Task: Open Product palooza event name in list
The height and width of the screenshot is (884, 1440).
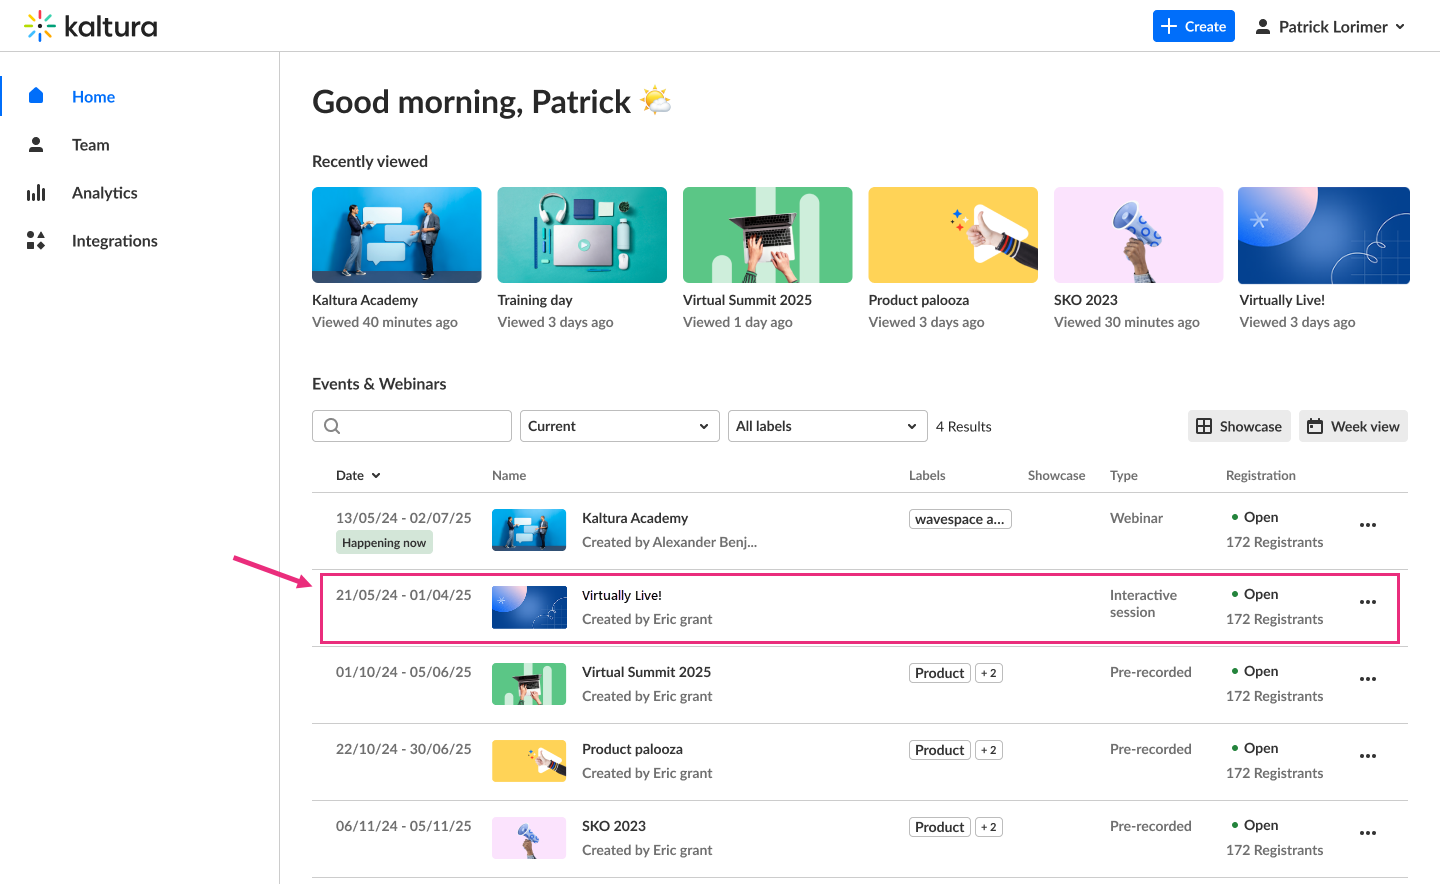Action: coord(632,749)
